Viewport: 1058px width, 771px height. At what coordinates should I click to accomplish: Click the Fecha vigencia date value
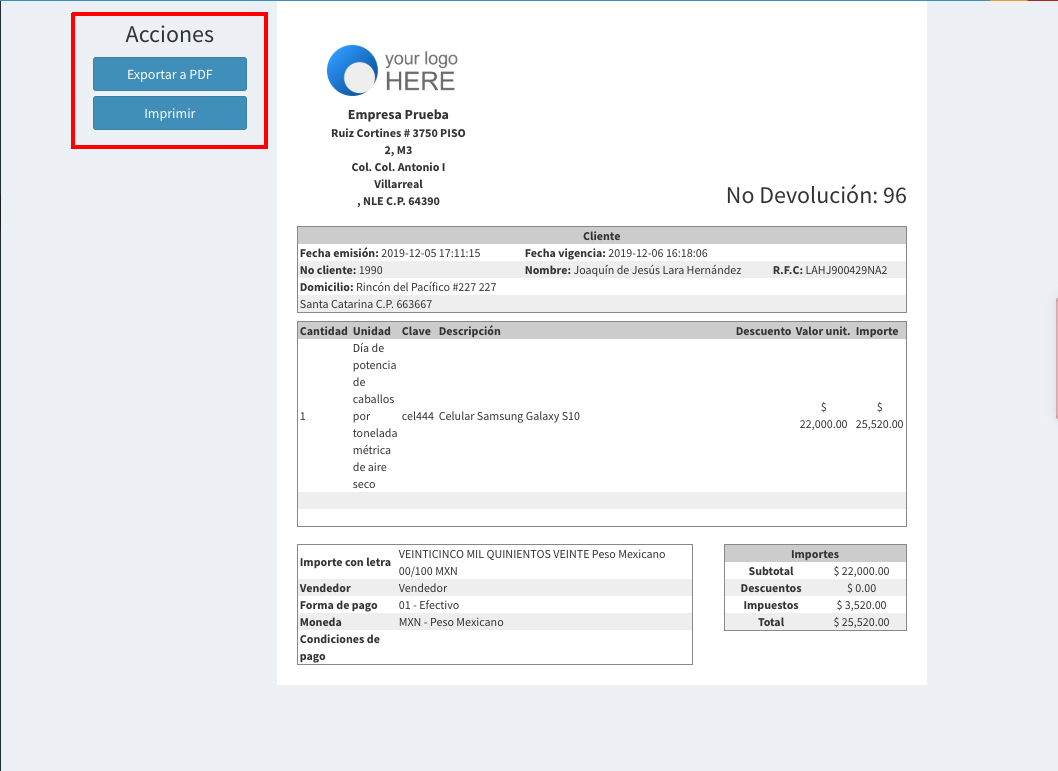tap(657, 253)
